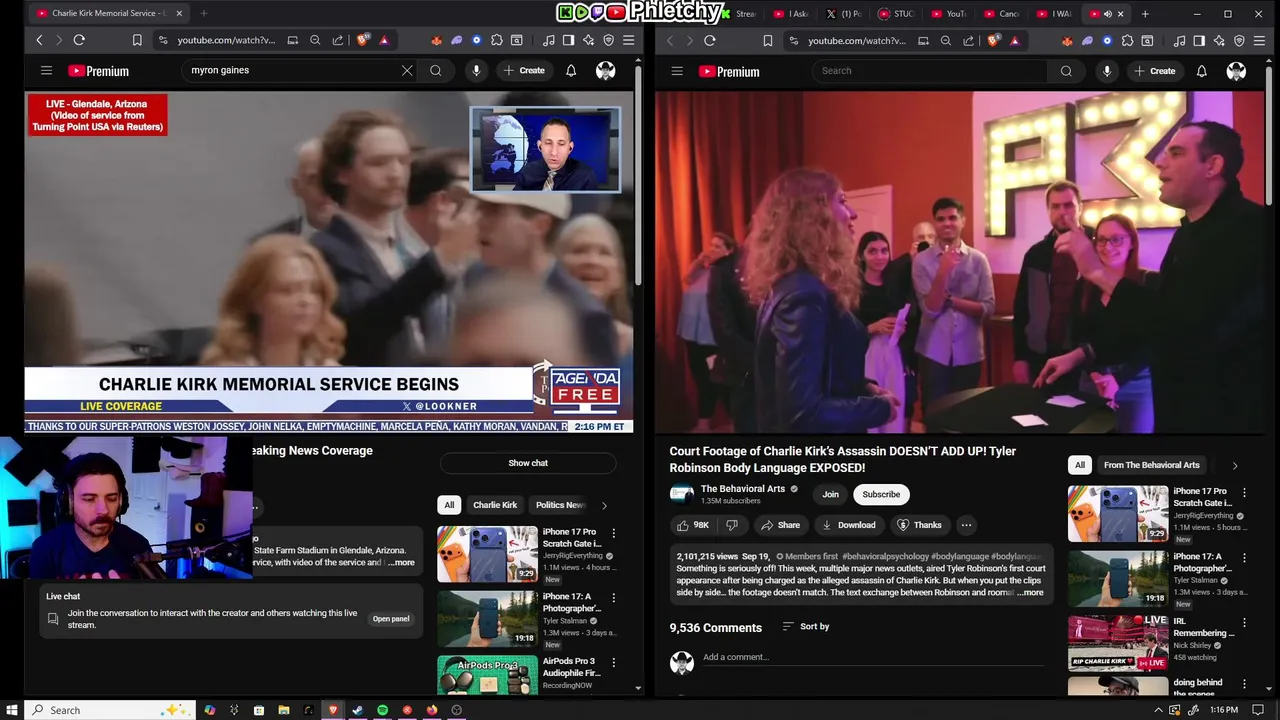Reload page in left browser window
Image resolution: width=1280 pixels, height=720 pixels.
(79, 40)
